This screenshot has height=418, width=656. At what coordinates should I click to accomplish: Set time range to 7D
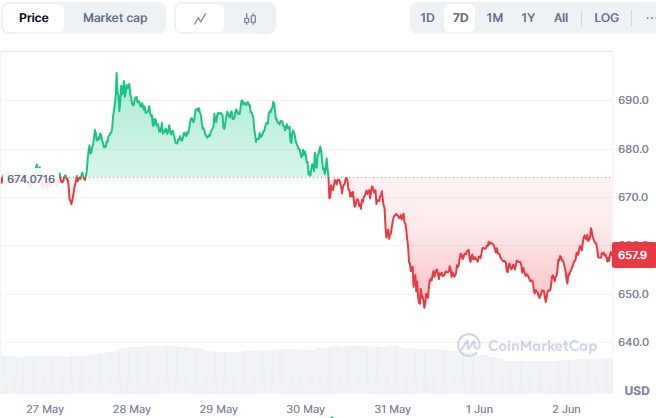coord(460,18)
